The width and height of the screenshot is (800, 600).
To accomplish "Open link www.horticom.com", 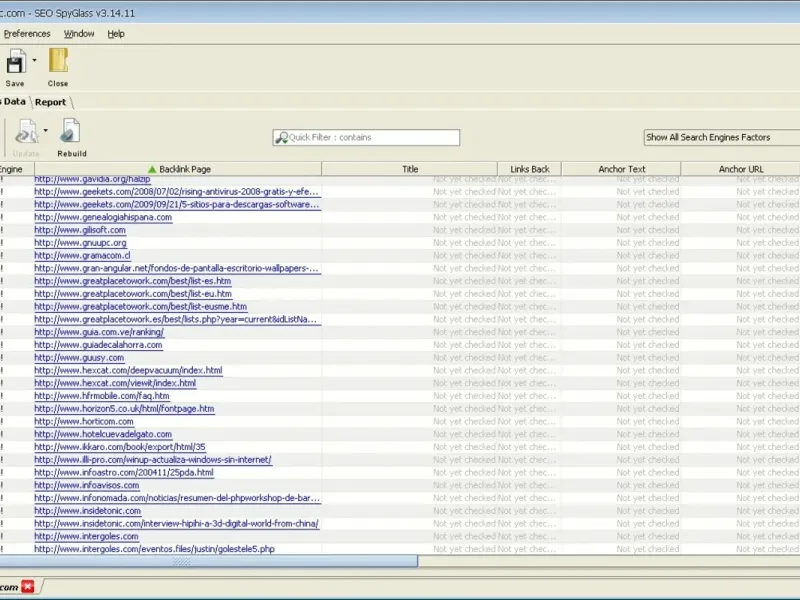I will pos(84,421).
